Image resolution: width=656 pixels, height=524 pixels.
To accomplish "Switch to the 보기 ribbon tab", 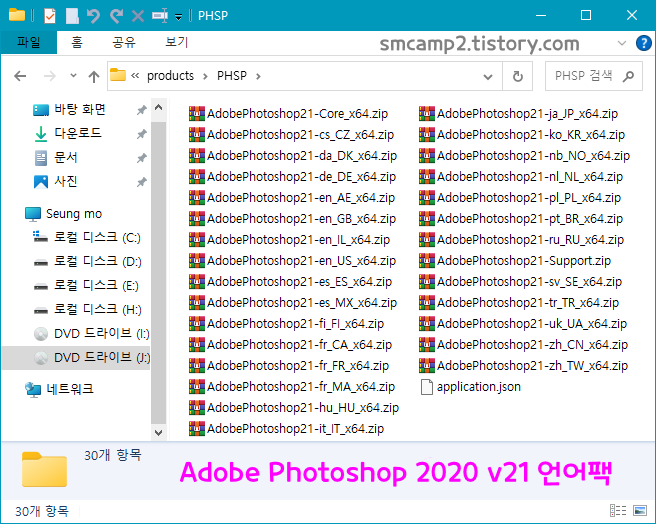I will pyautogui.click(x=177, y=42).
